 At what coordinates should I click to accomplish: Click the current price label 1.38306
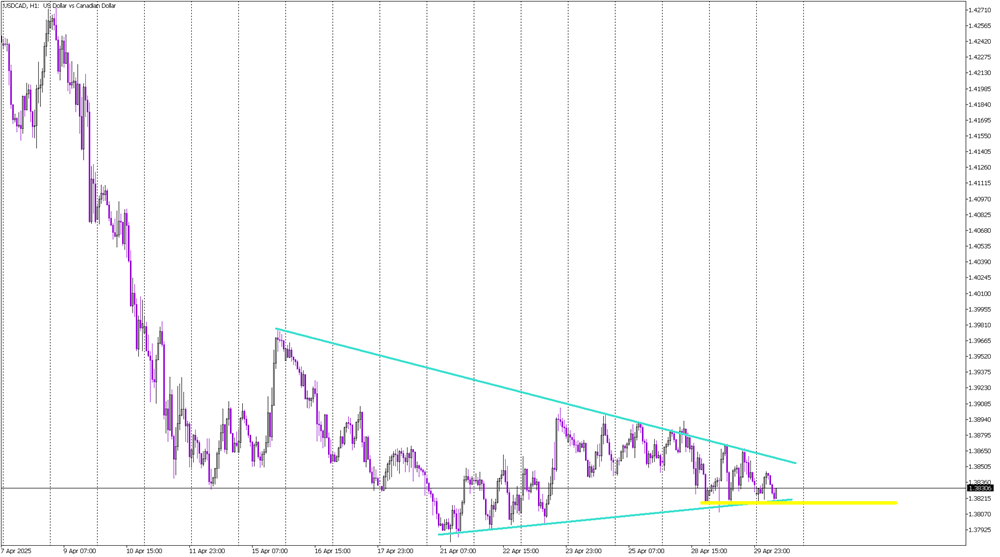(x=980, y=488)
